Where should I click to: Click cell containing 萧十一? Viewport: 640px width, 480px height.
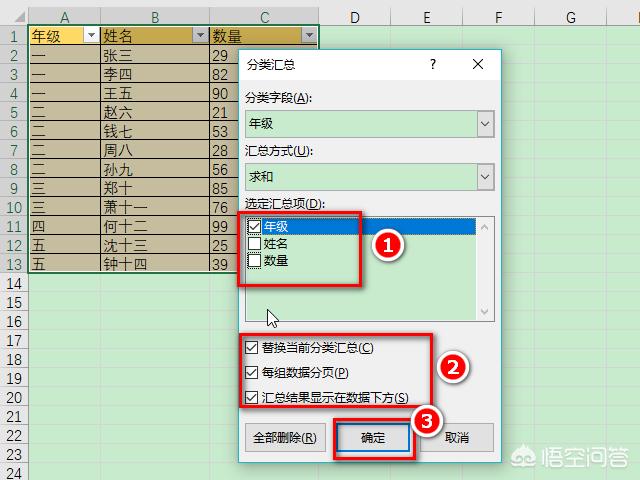point(155,207)
